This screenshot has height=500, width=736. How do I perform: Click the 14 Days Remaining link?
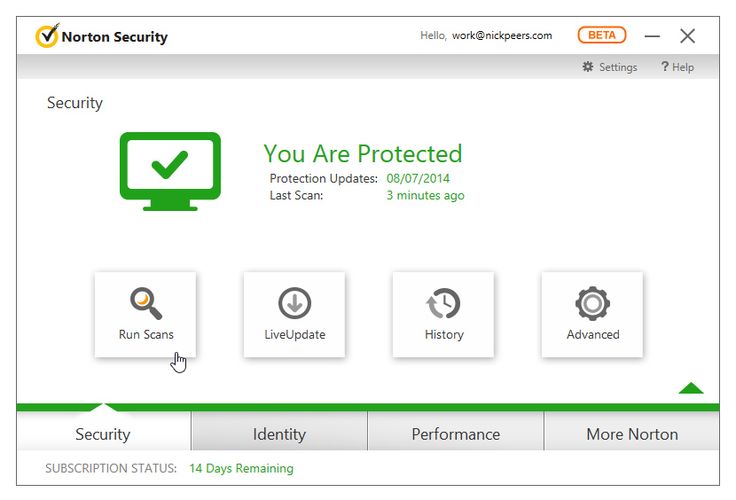pyautogui.click(x=241, y=468)
